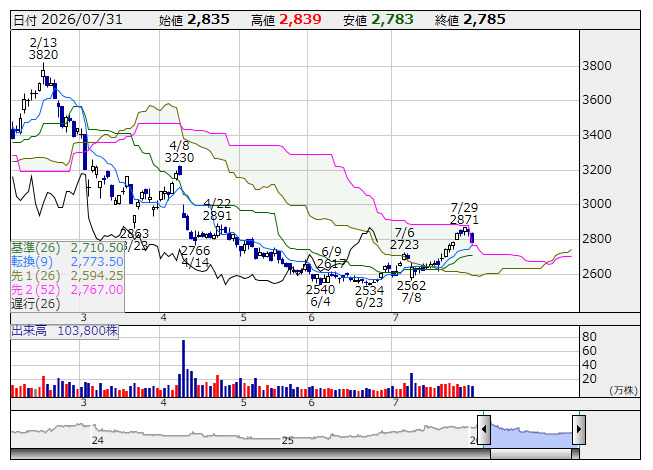The width and height of the screenshot is (653, 470).
Task: Click the 40 volume axis label
Action: pos(589,365)
